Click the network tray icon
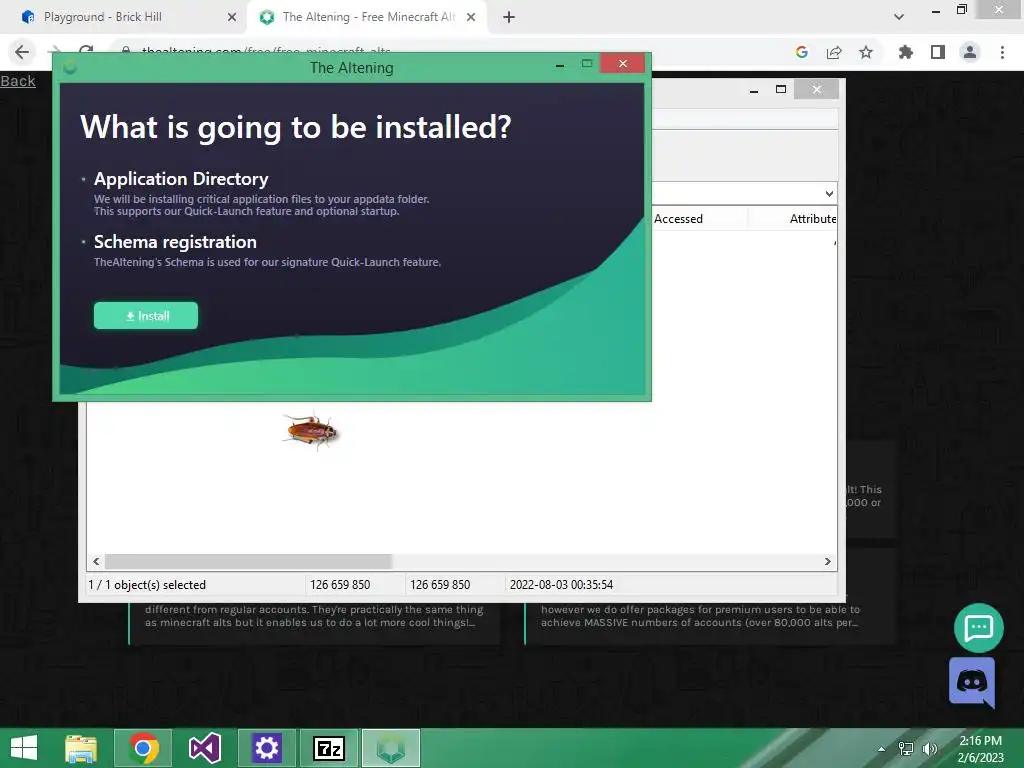This screenshot has width=1024, height=768. click(906, 748)
